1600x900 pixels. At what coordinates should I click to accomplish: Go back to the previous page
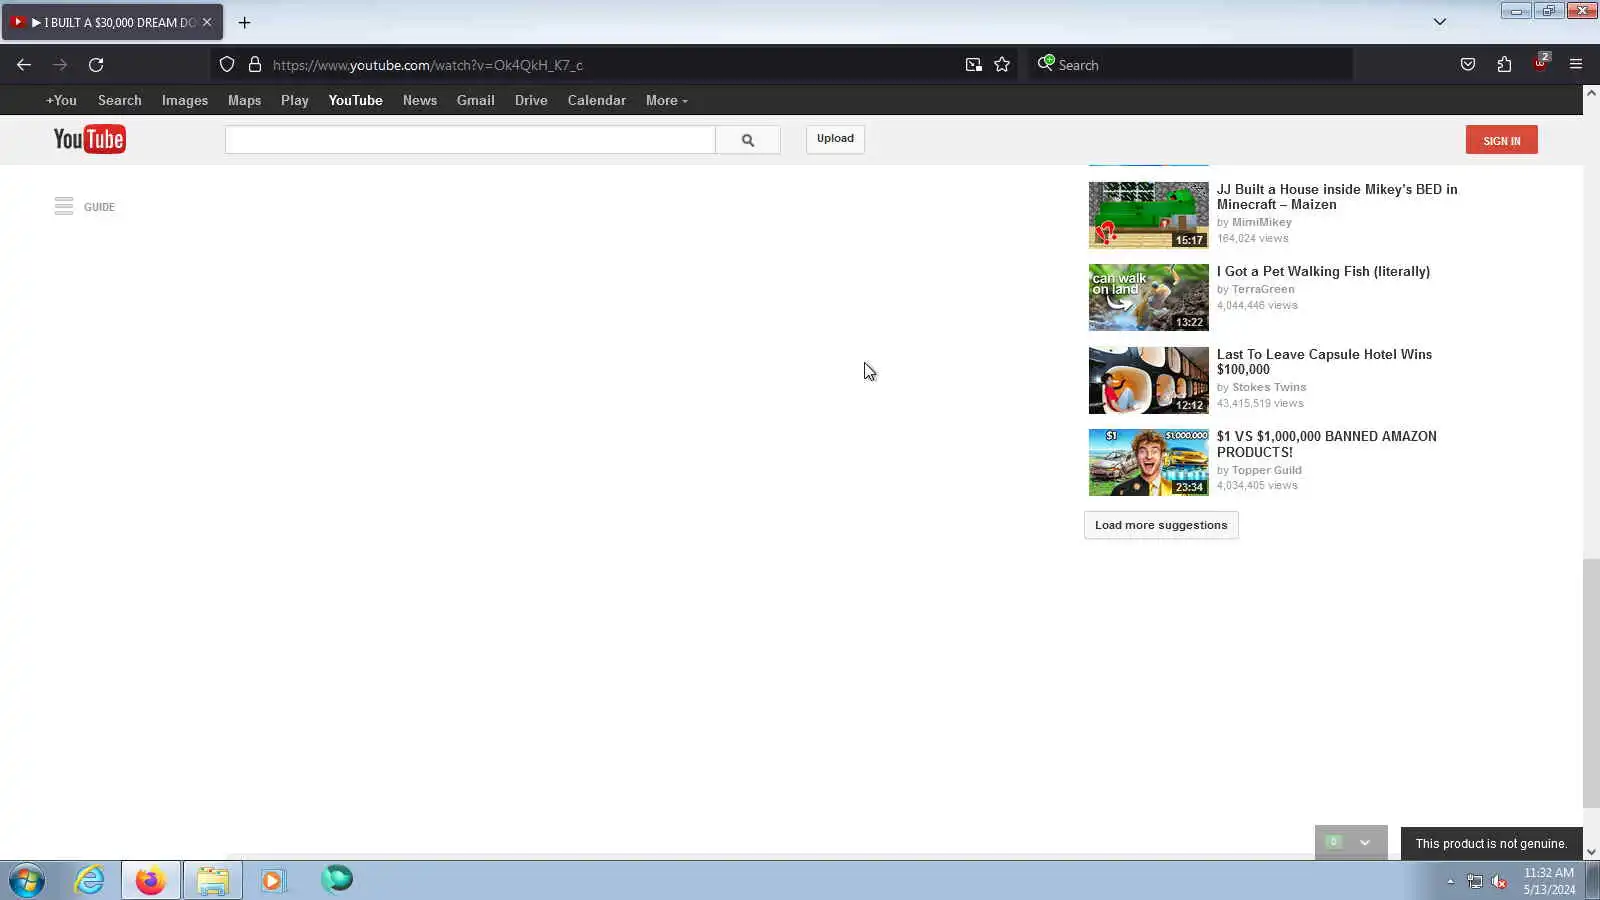point(24,65)
